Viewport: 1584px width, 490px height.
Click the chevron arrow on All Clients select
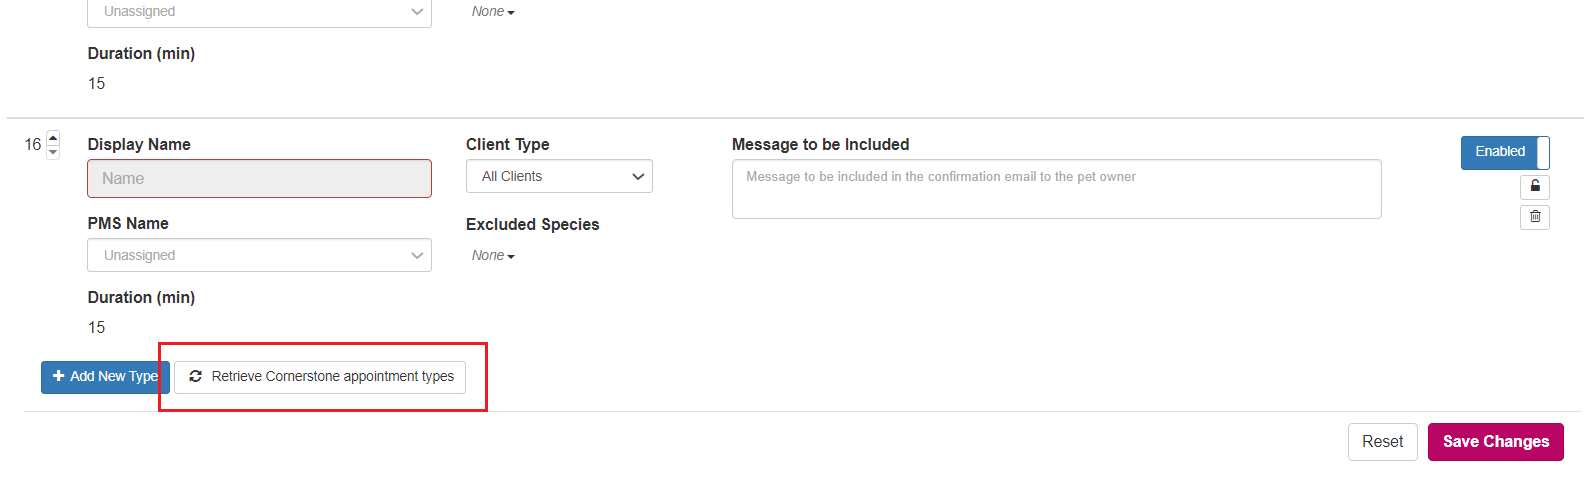(x=638, y=176)
